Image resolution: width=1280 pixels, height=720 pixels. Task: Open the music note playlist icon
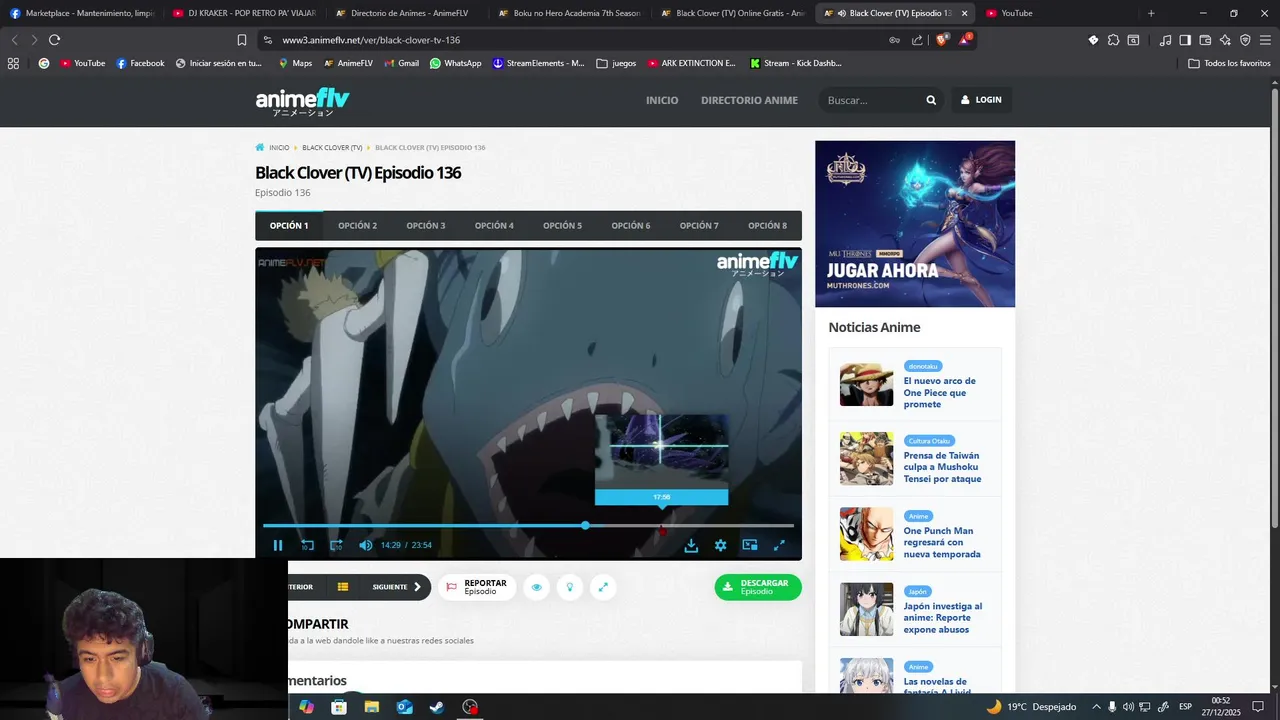1166,40
